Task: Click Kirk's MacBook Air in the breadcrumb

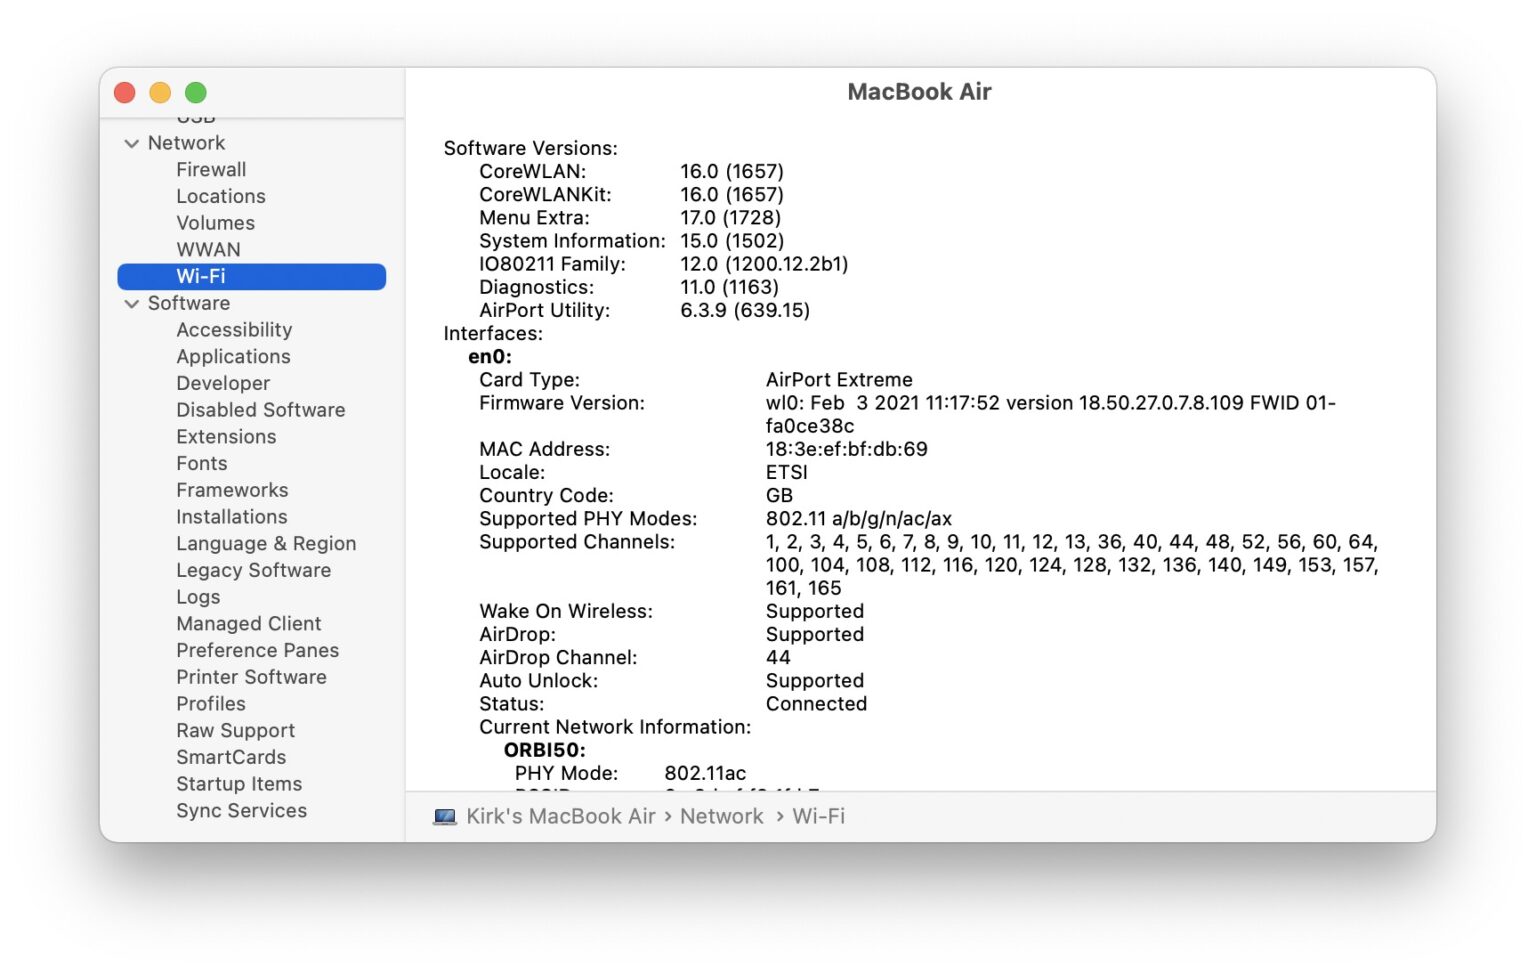Action: click(x=561, y=816)
